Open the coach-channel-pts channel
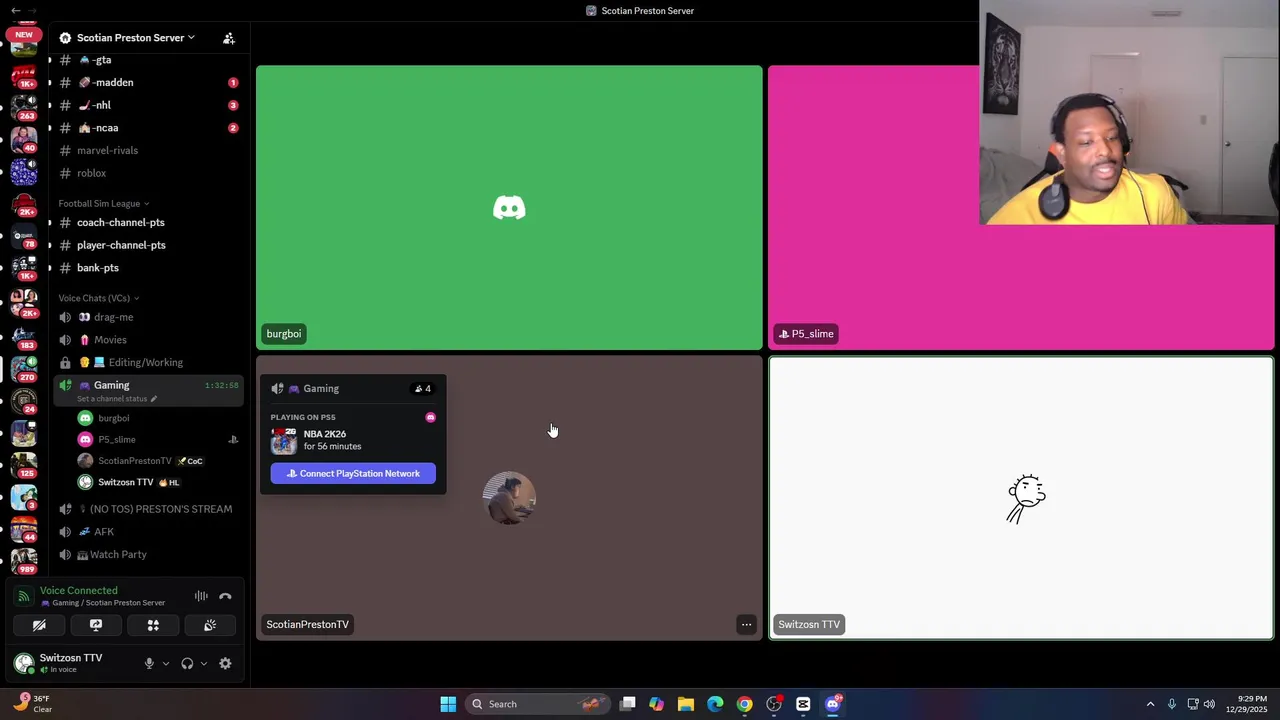Viewport: 1280px width, 720px height. pyautogui.click(x=148, y=223)
